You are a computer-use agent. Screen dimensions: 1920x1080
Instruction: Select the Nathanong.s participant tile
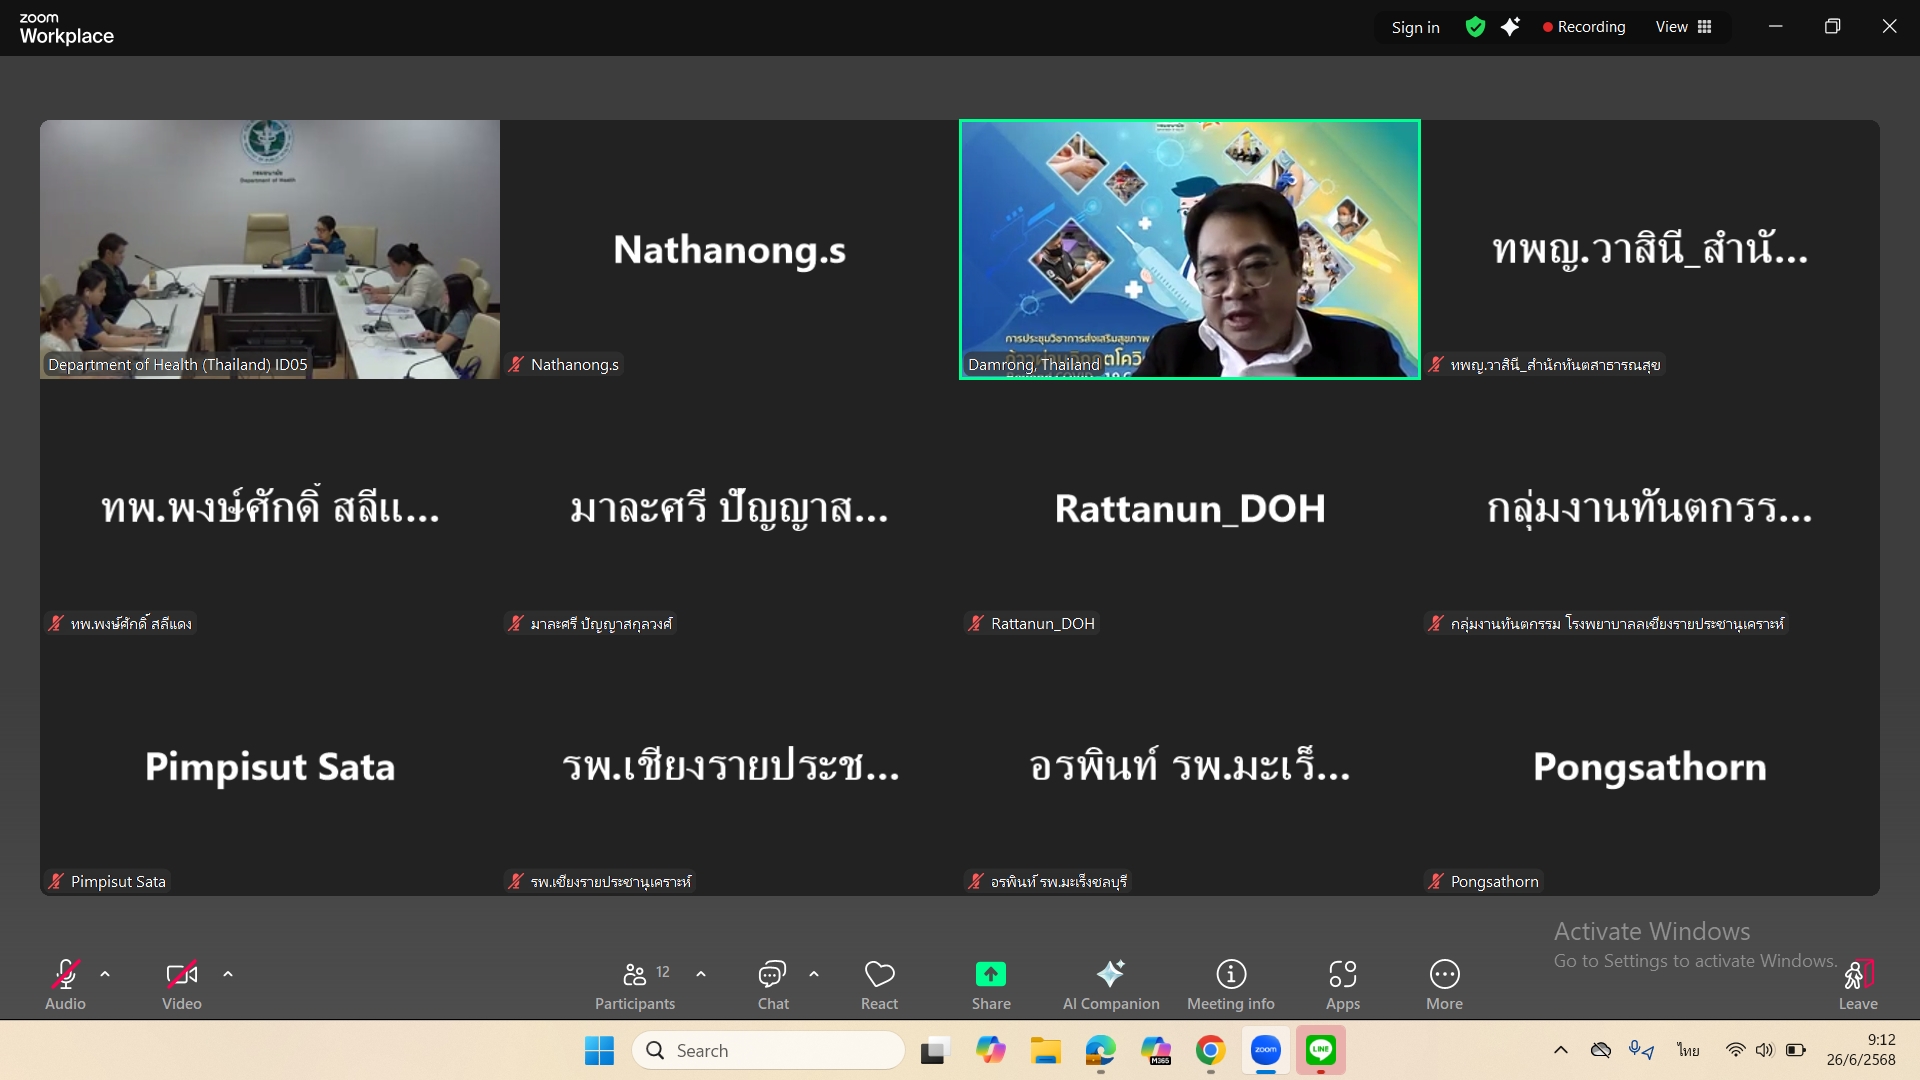[730, 249]
